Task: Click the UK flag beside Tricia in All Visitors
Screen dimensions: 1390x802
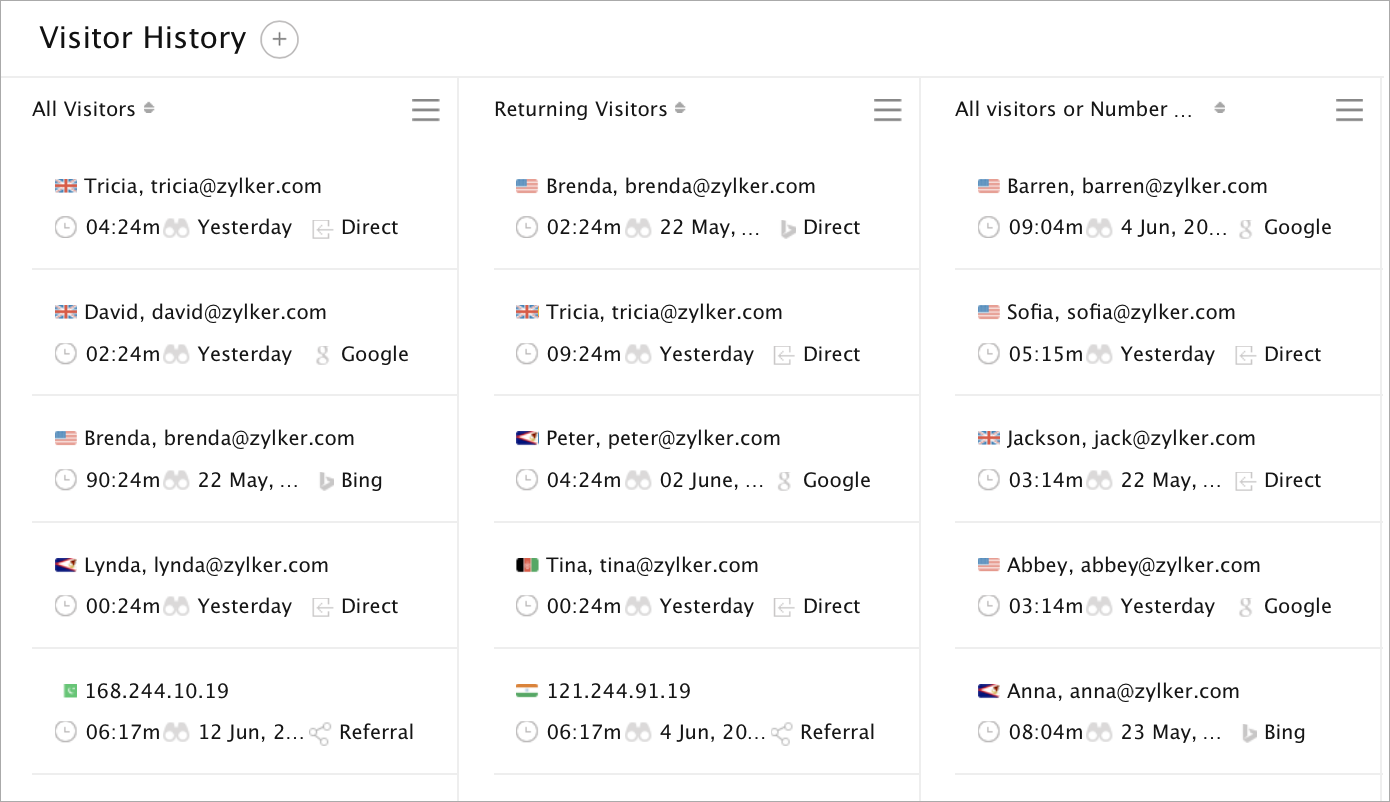Action: point(66,186)
